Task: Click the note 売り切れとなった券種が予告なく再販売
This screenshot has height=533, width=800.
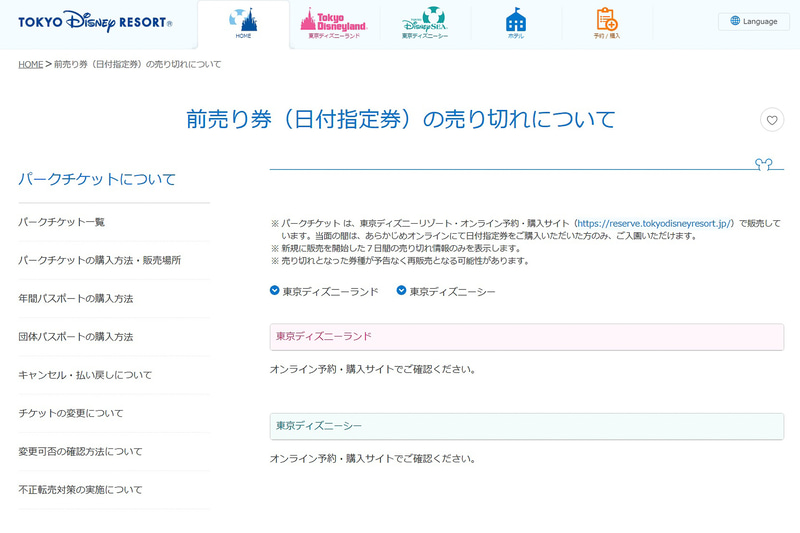Action: [401, 261]
